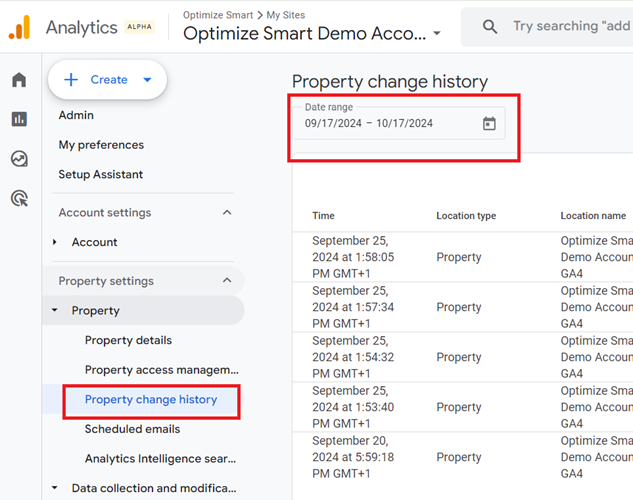Open the Admin menu item

coord(76,115)
